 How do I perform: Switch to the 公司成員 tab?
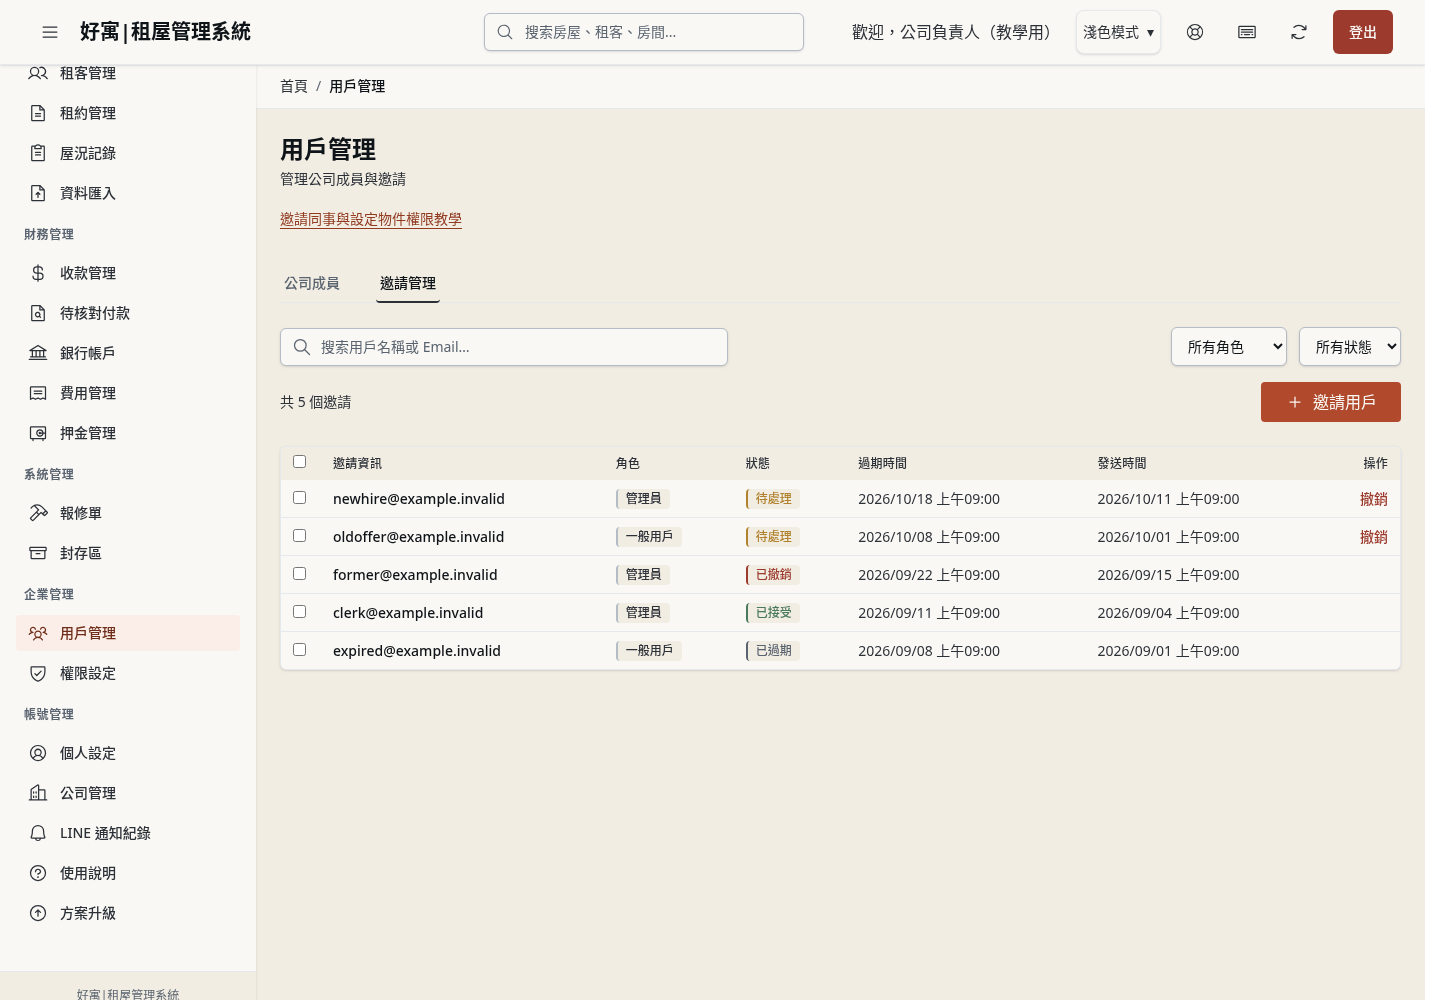point(312,283)
